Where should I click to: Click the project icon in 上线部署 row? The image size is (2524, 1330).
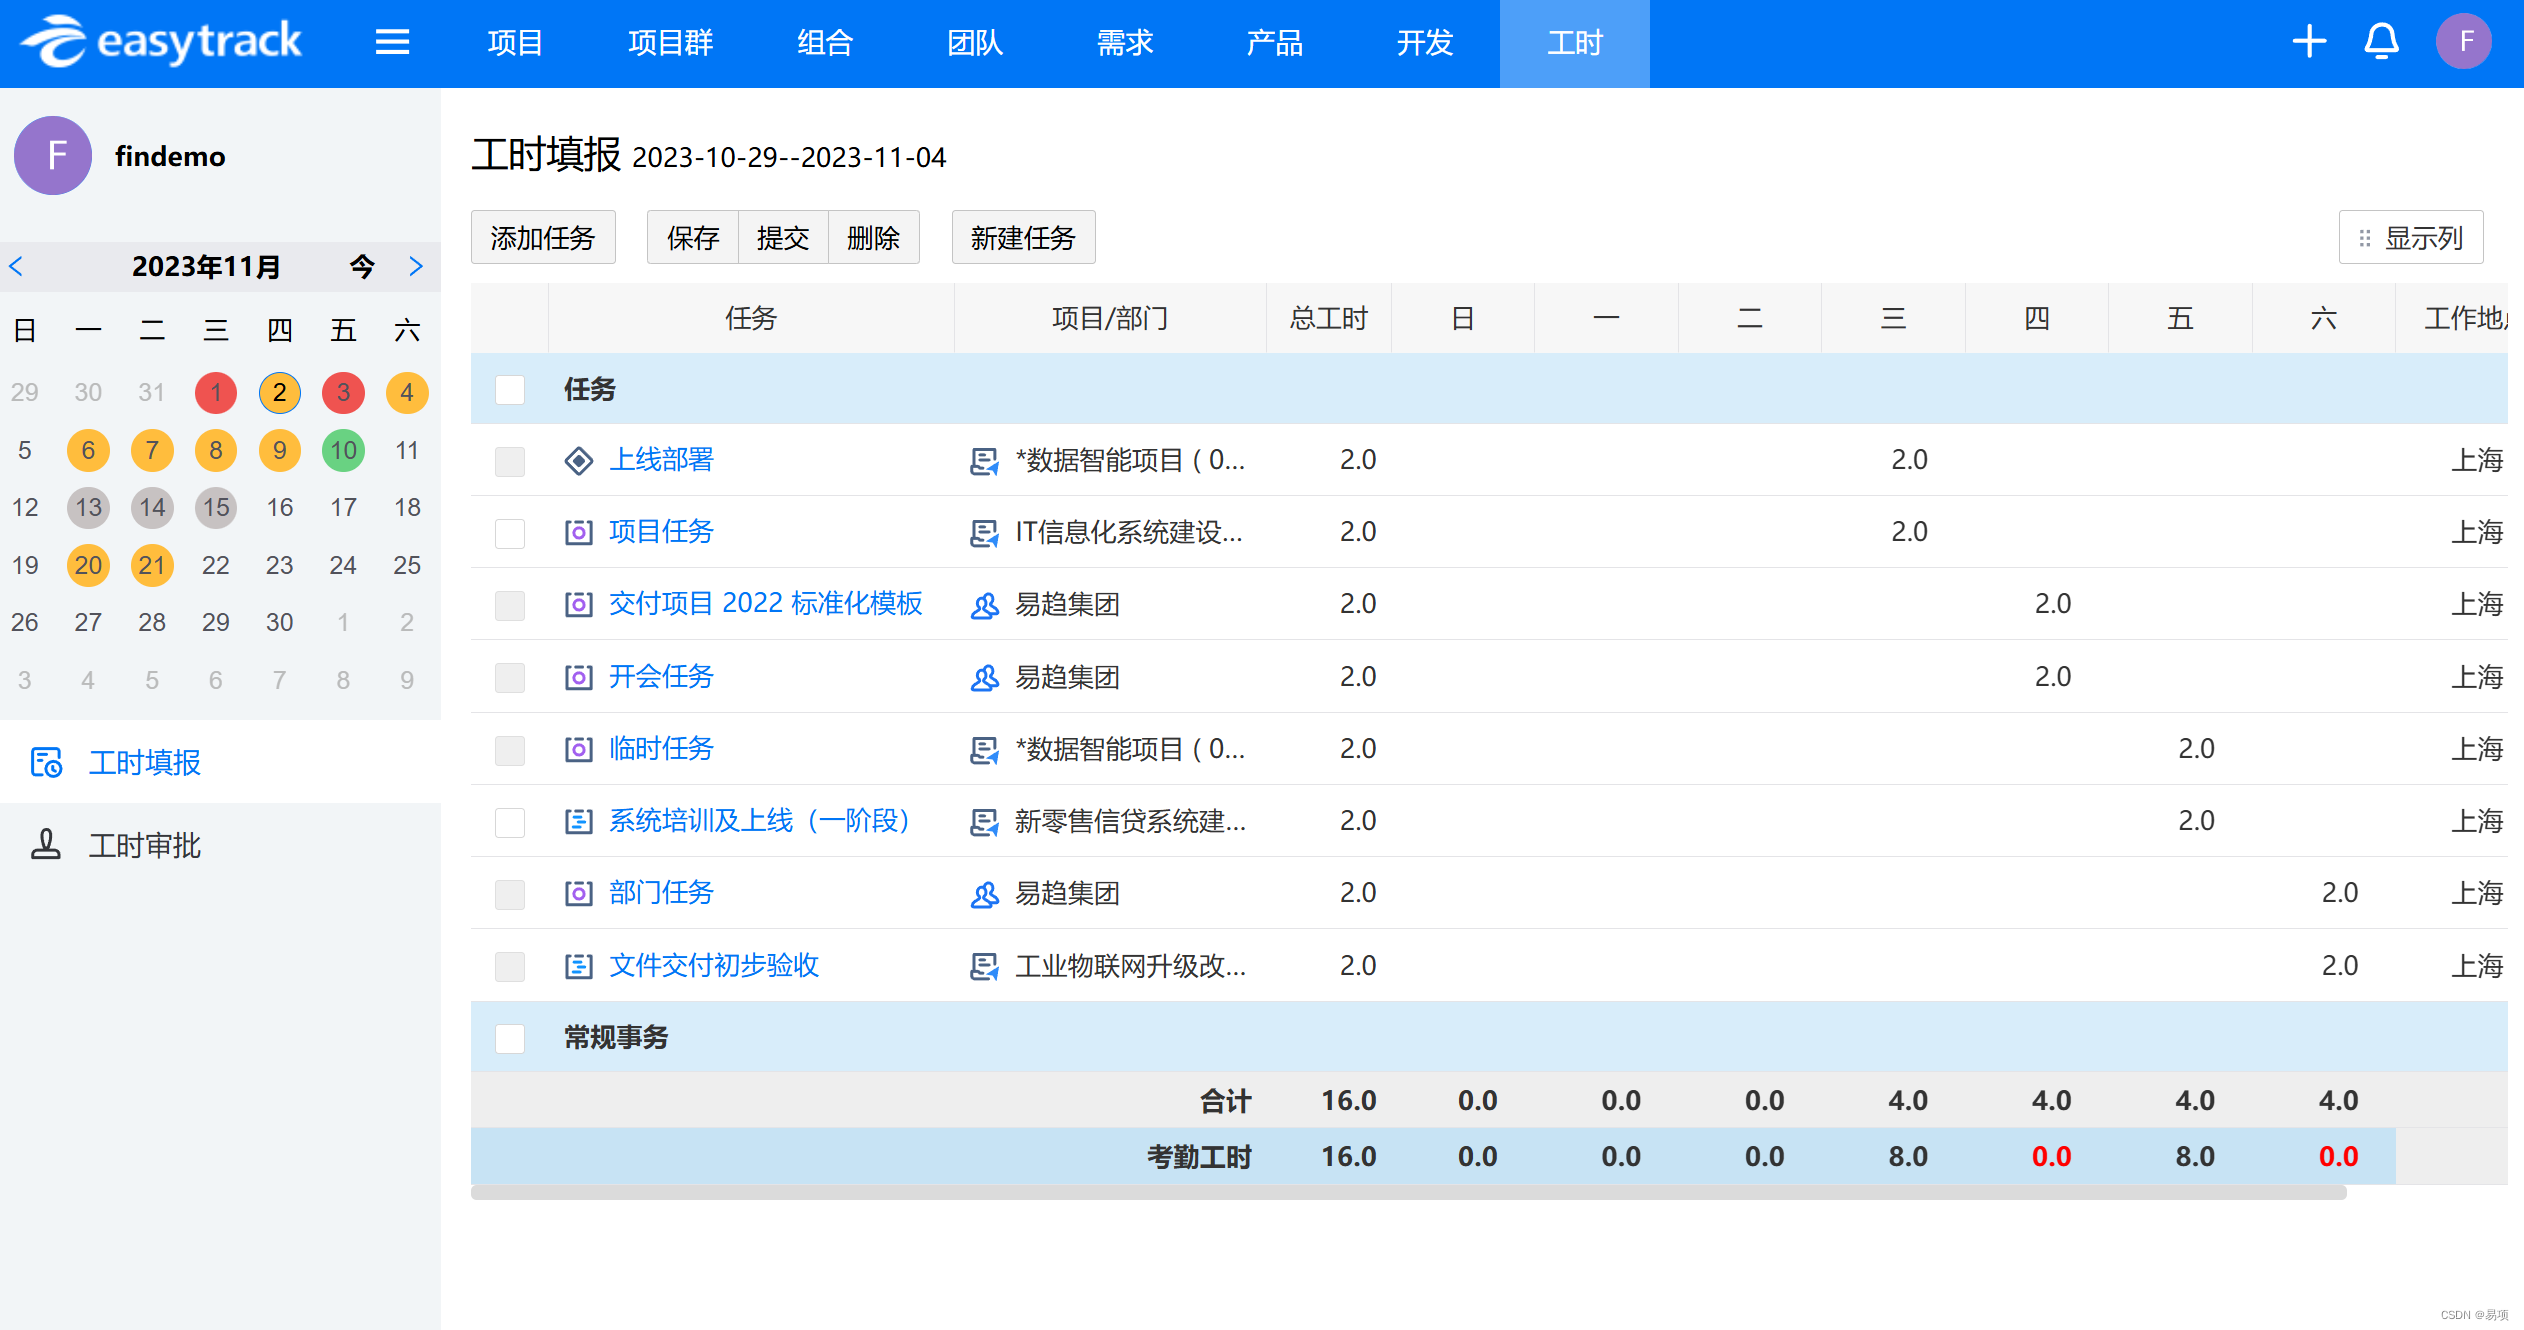point(985,461)
